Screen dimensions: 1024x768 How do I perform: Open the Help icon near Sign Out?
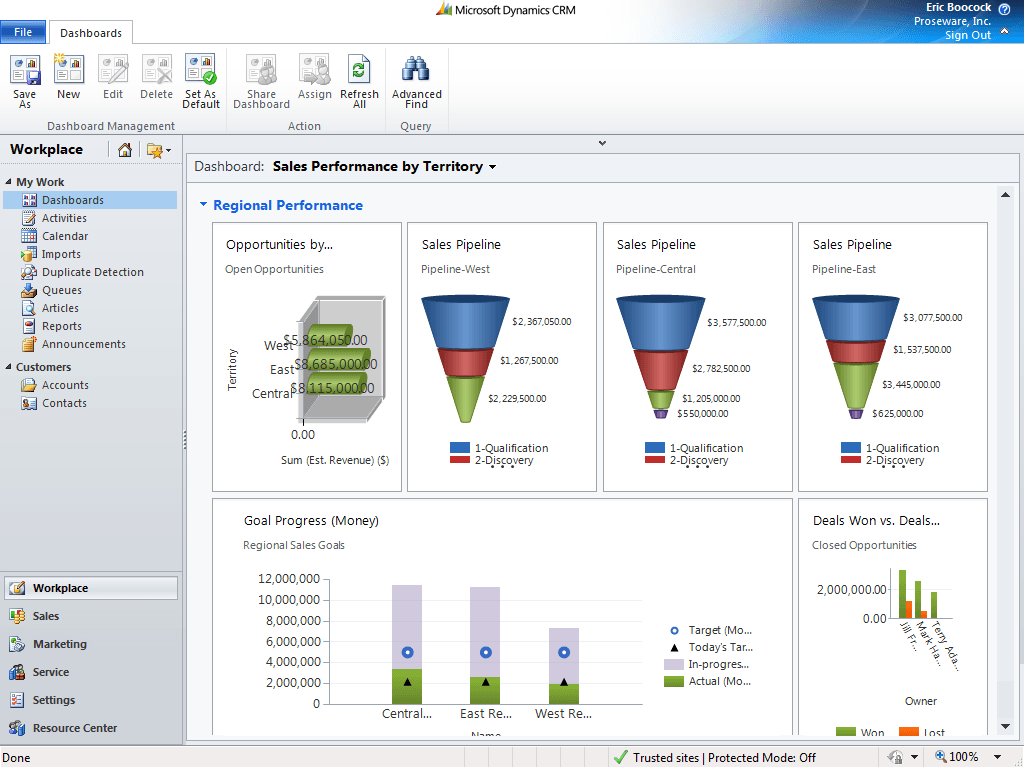[x=1006, y=8]
